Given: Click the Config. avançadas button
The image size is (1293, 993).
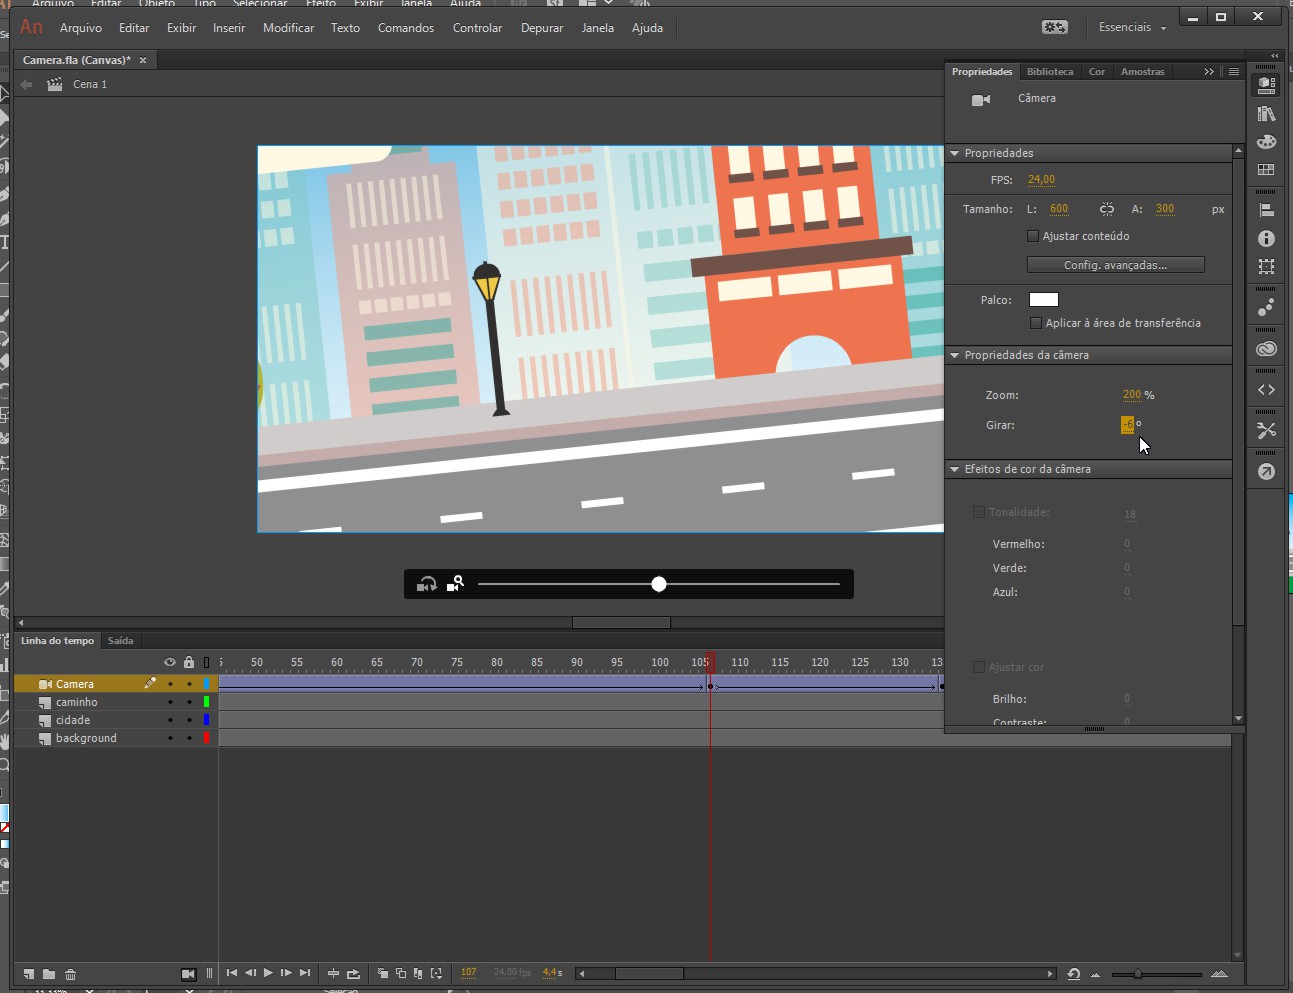Looking at the screenshot, I should pos(1115,265).
